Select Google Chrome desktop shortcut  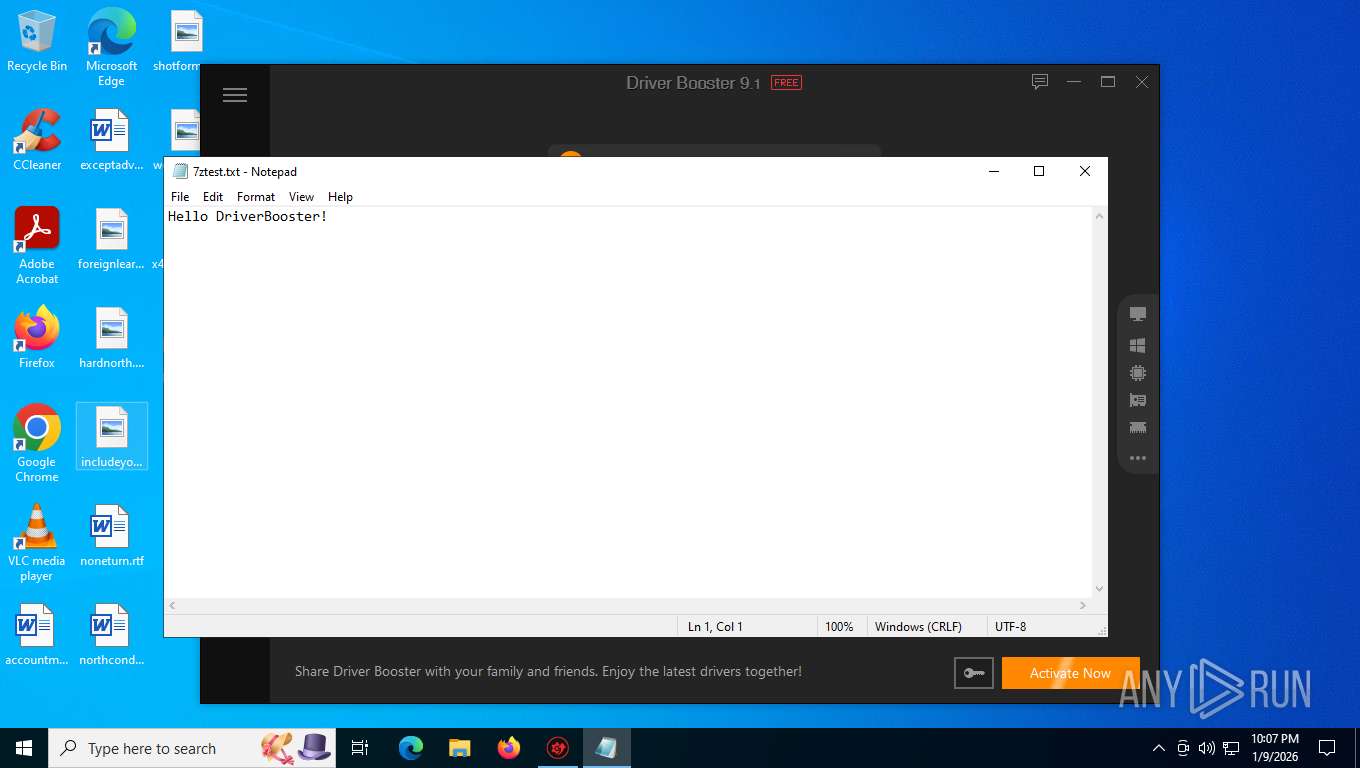[37, 443]
